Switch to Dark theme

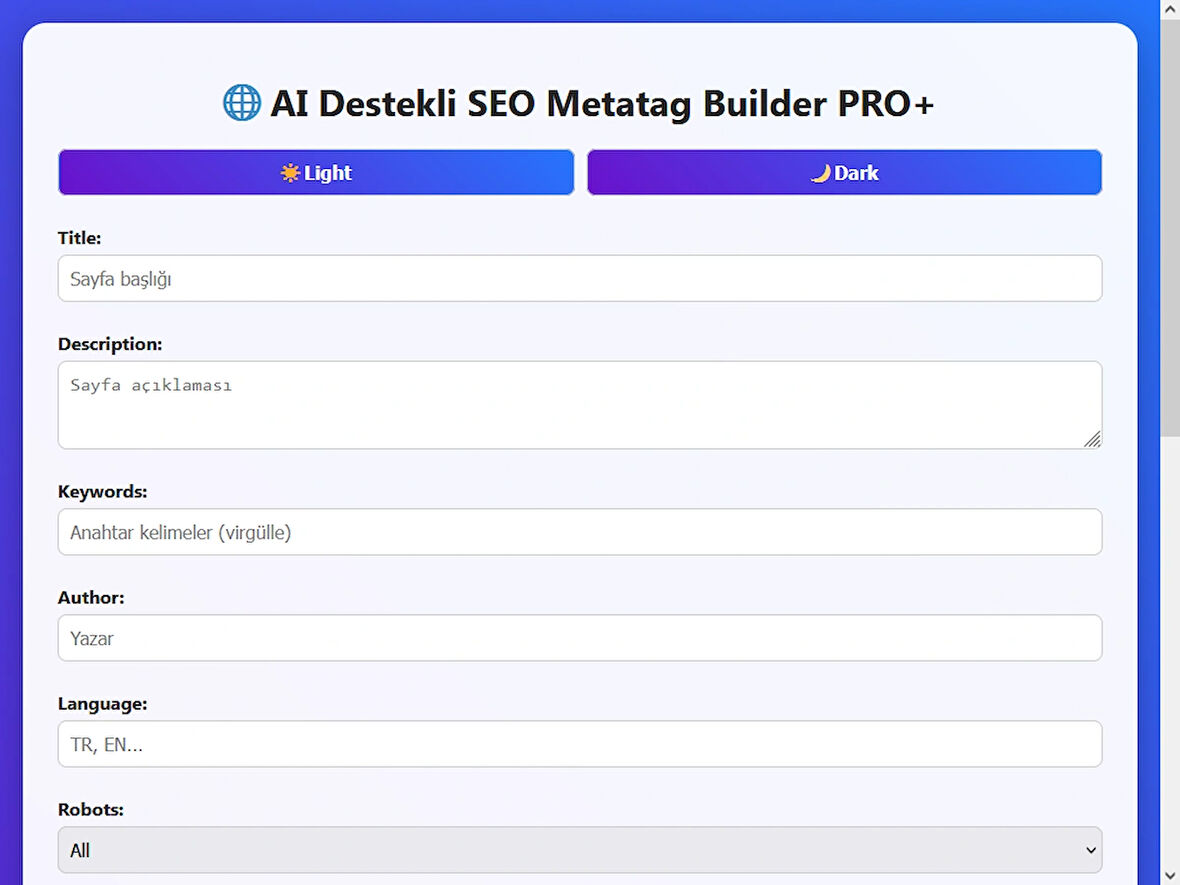[844, 172]
